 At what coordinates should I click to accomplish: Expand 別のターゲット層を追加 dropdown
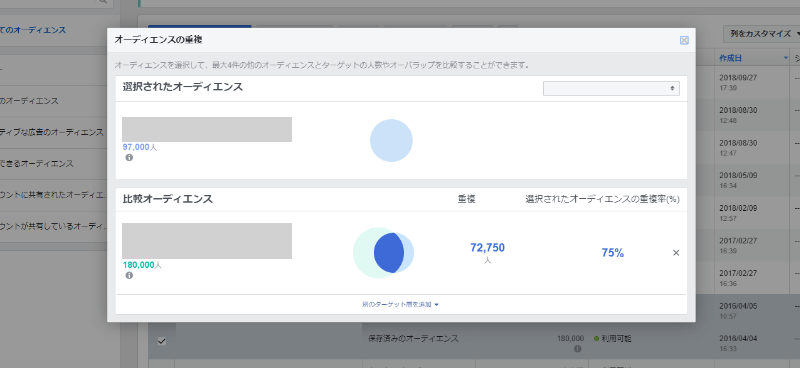[x=401, y=304]
